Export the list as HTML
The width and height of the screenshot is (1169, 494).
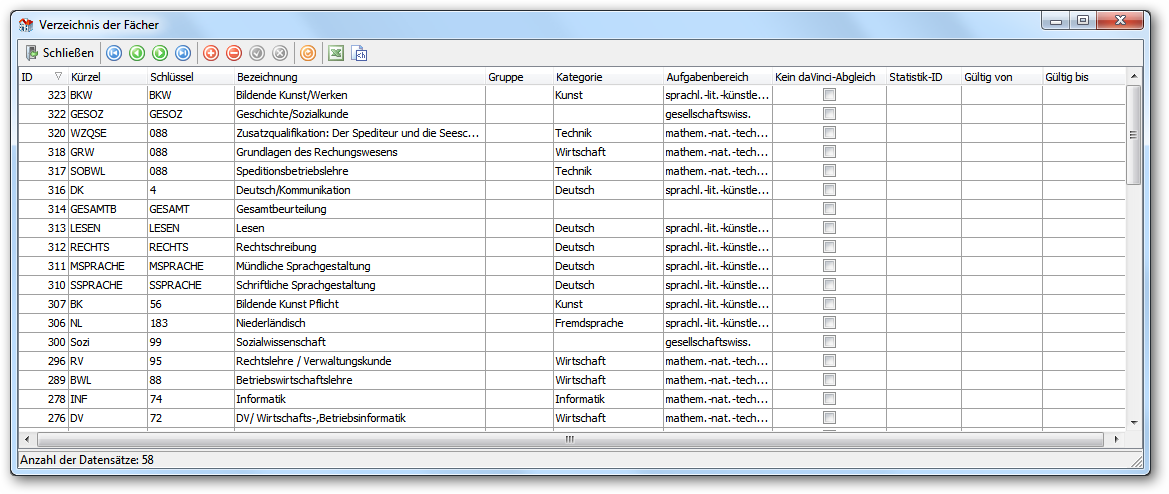pos(359,53)
